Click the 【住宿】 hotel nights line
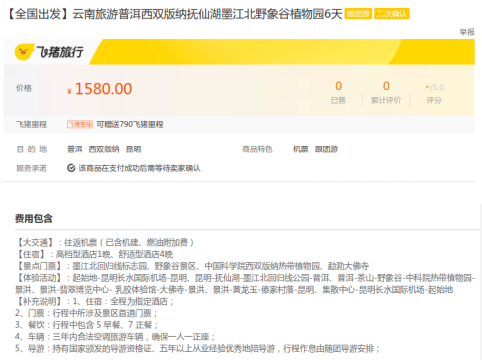Viewport: 482px width, 360px height. 94,254
